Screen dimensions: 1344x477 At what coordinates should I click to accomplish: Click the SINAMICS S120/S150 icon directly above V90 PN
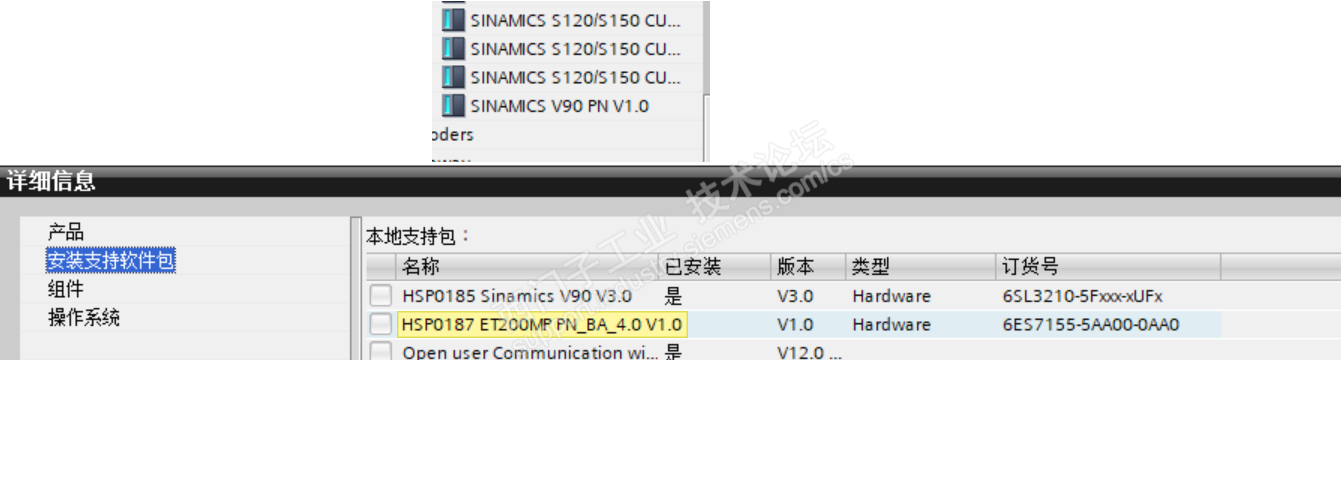453,77
